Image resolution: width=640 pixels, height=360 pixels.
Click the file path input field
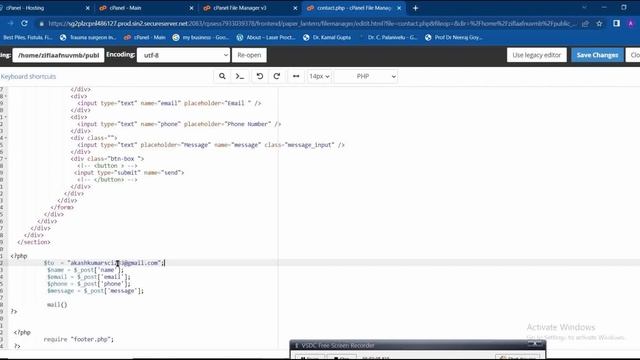point(58,55)
